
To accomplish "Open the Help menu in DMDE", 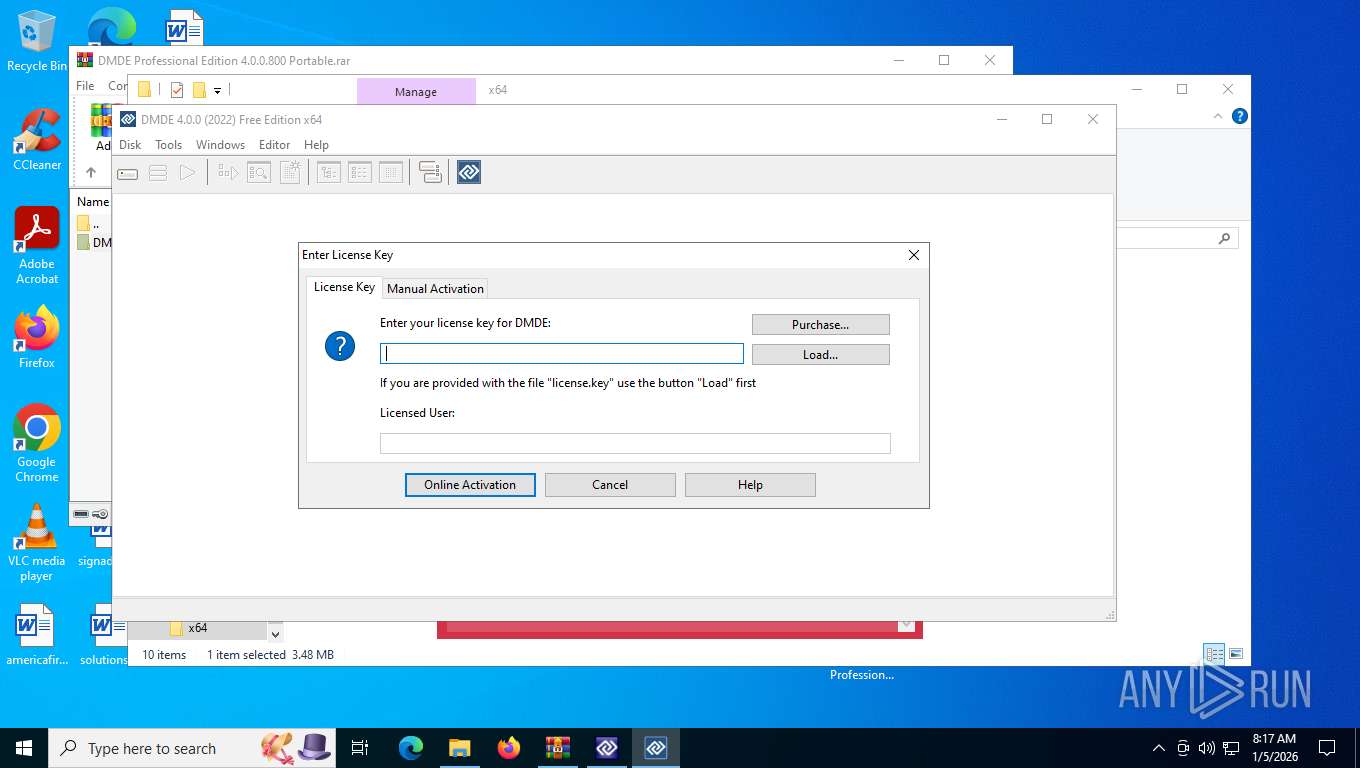I will 316,145.
